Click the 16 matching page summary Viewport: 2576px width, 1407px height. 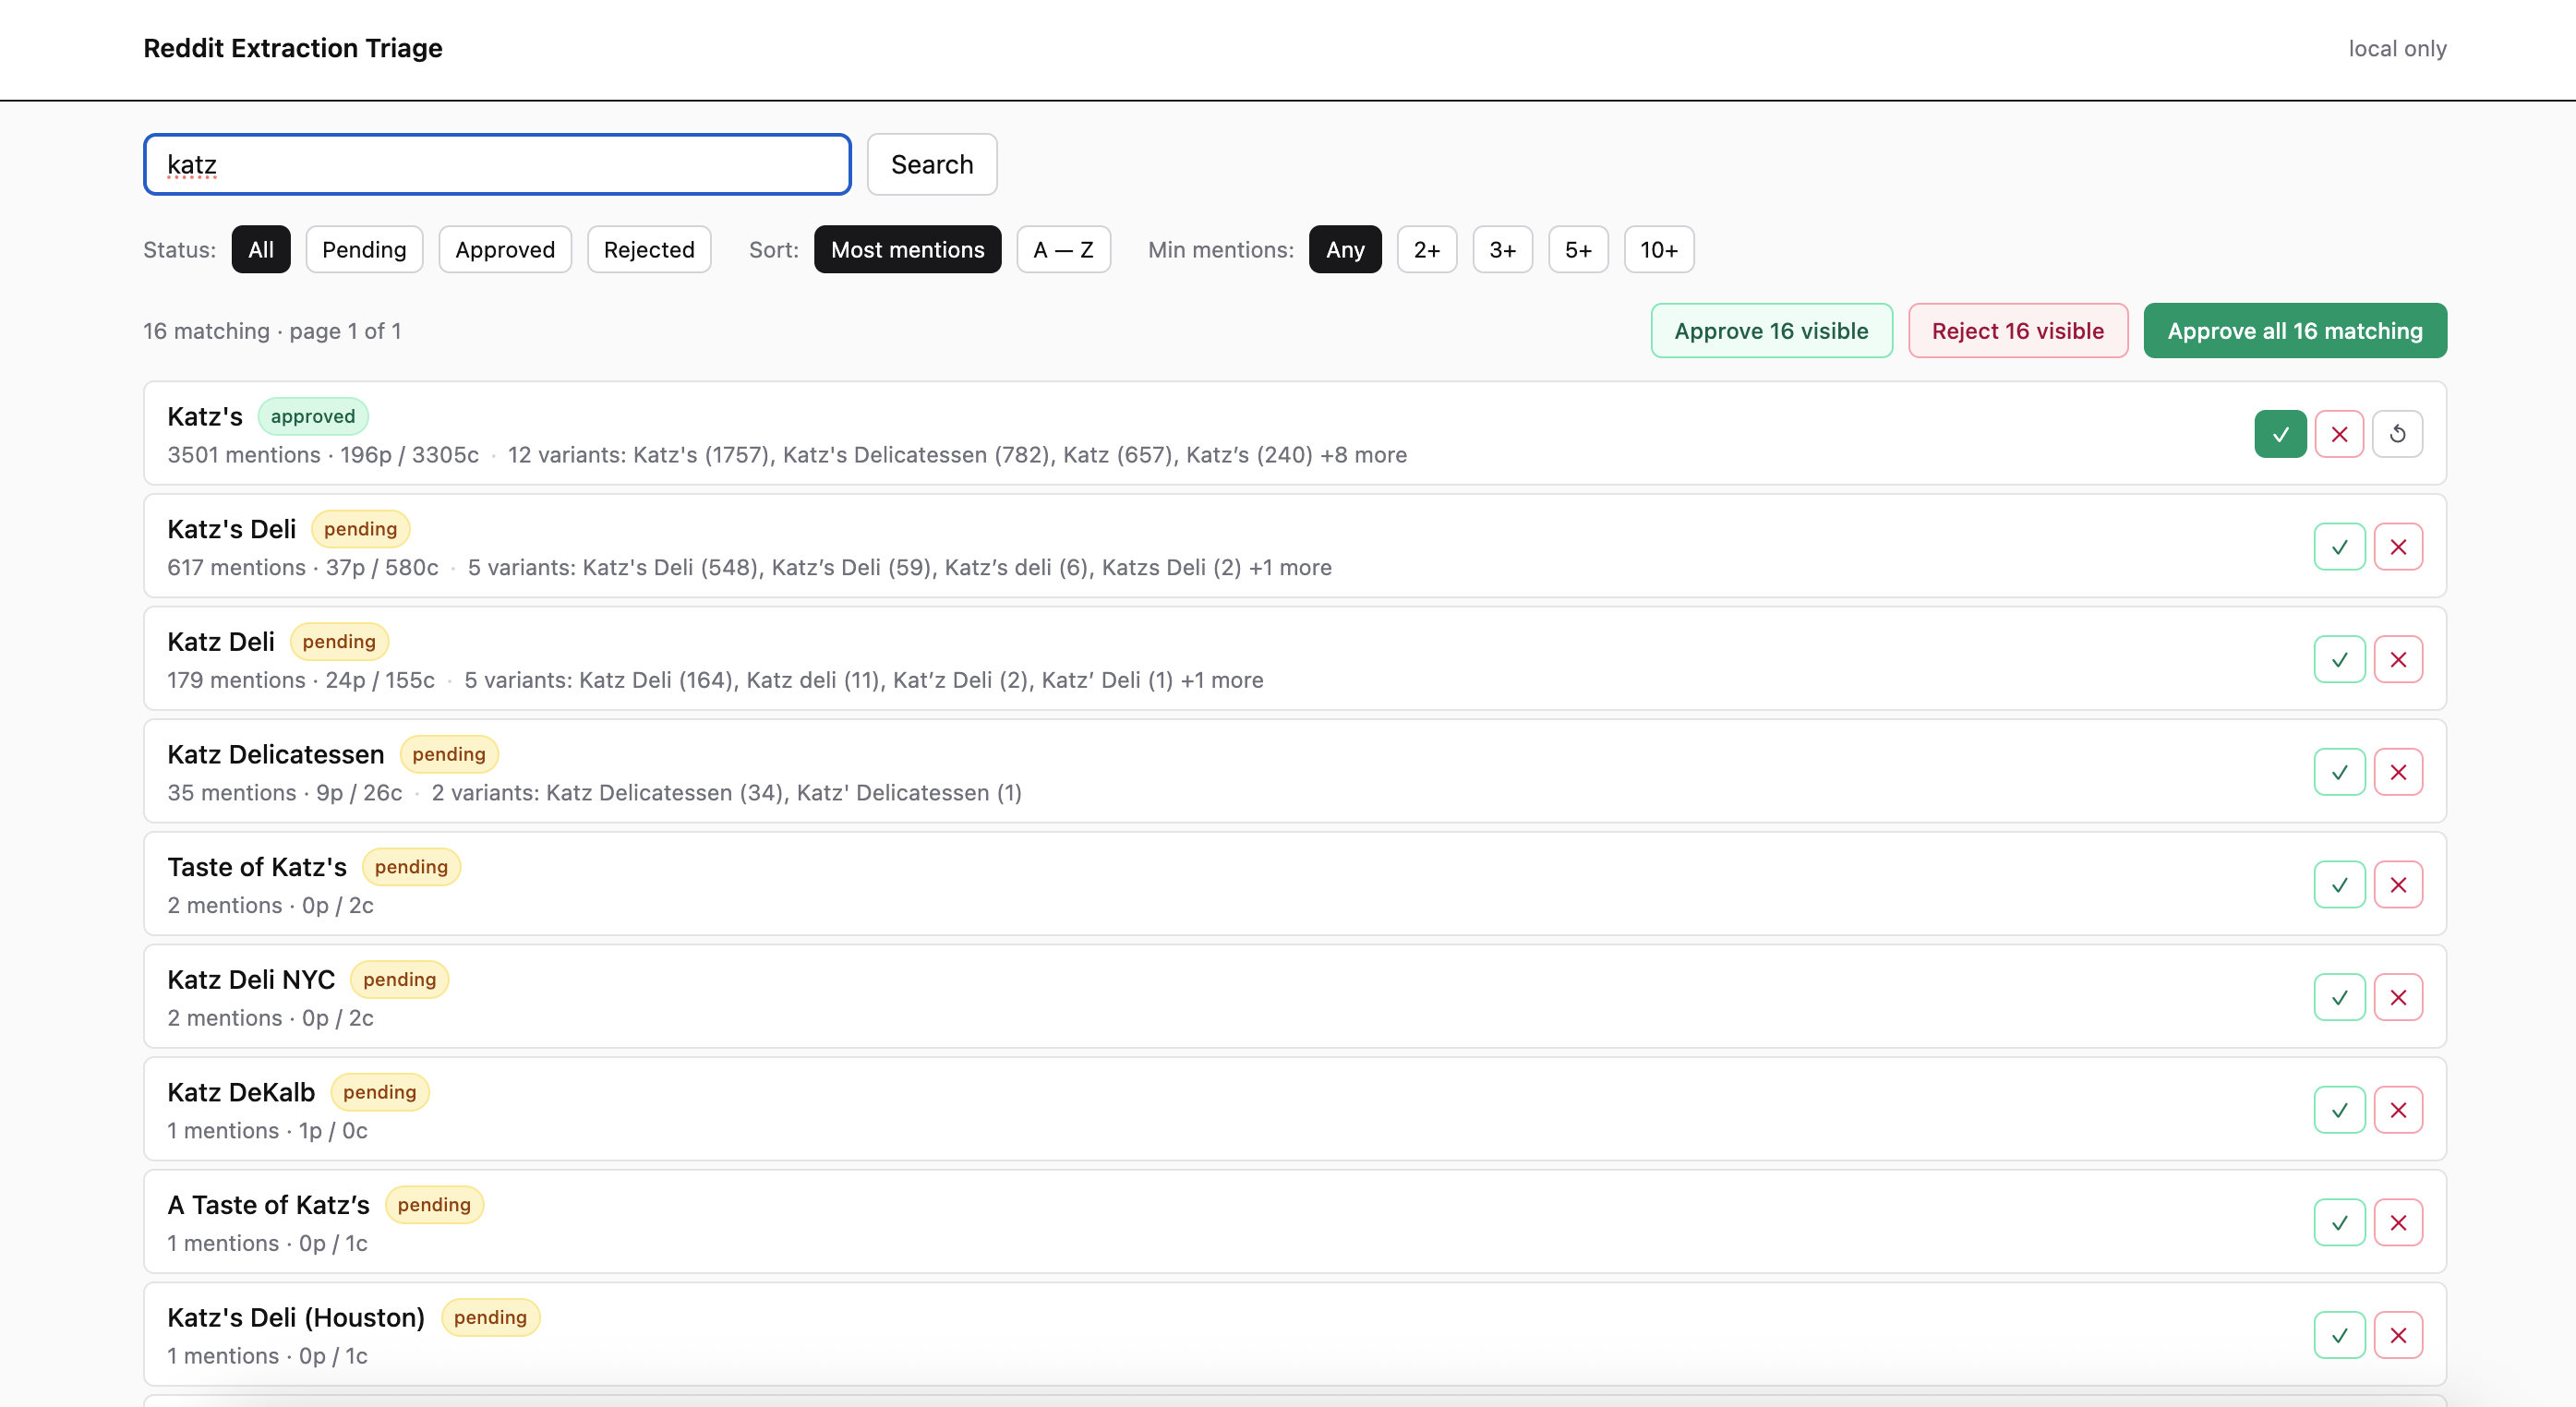click(x=272, y=331)
